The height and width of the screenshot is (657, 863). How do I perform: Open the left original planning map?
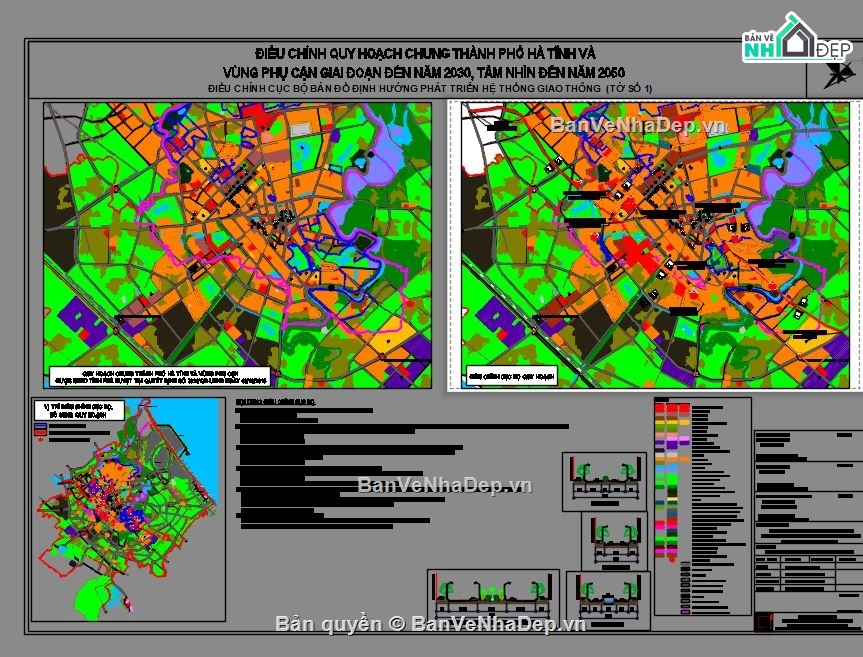tap(237, 245)
